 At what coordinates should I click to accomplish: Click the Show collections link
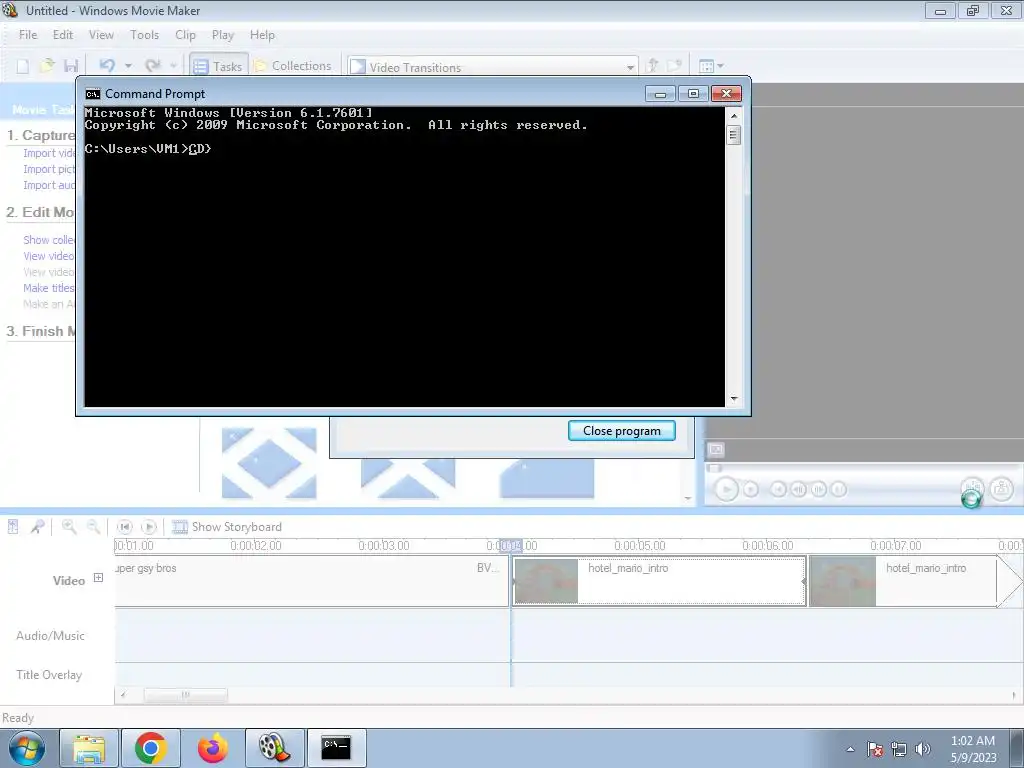pyautogui.click(x=49, y=240)
